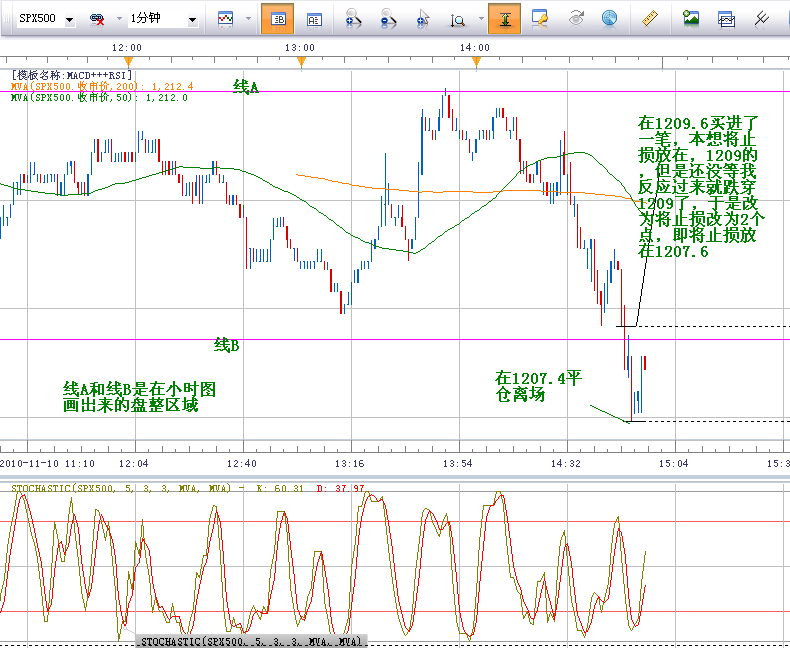790x648 pixels.
Task: Click the pitchfork drawing tool icon
Action: [x=761, y=18]
